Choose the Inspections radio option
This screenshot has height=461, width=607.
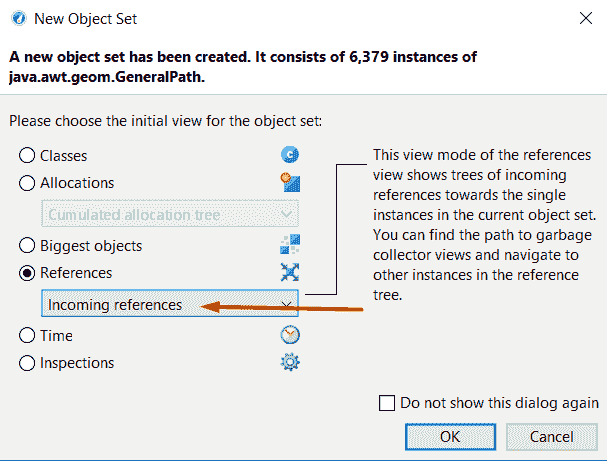[x=27, y=363]
